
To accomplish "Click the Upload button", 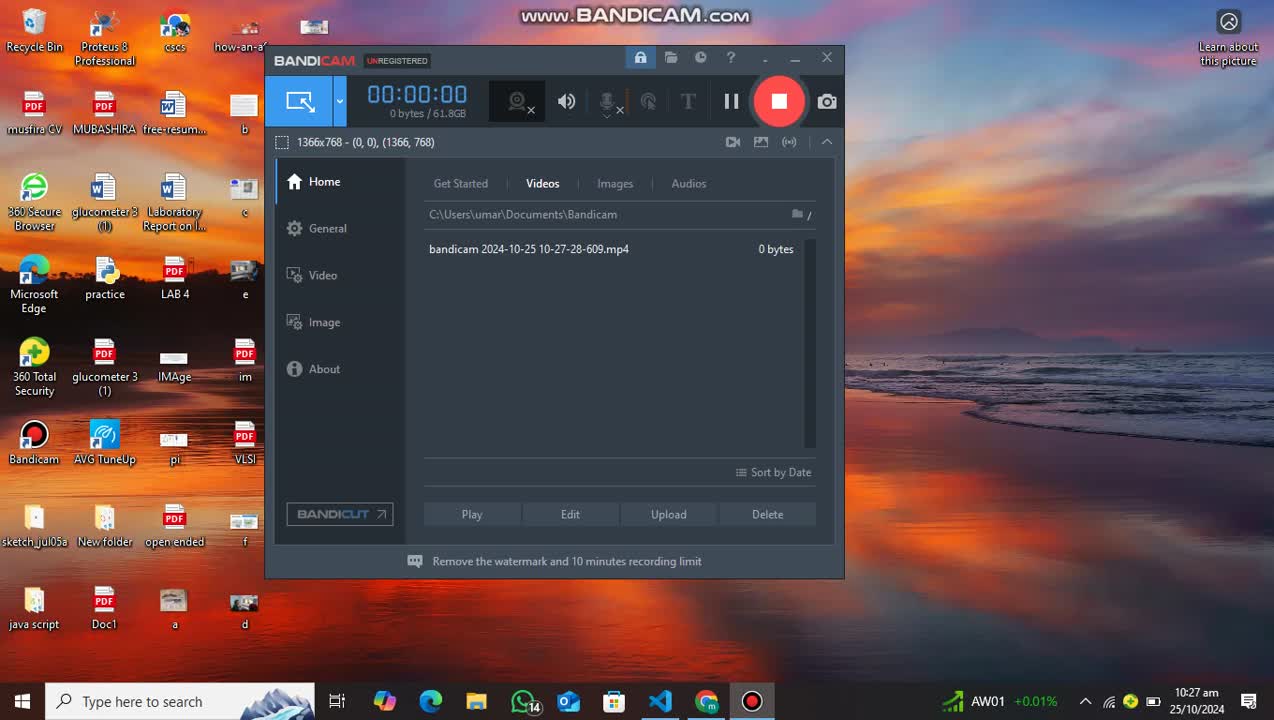I will point(669,514).
